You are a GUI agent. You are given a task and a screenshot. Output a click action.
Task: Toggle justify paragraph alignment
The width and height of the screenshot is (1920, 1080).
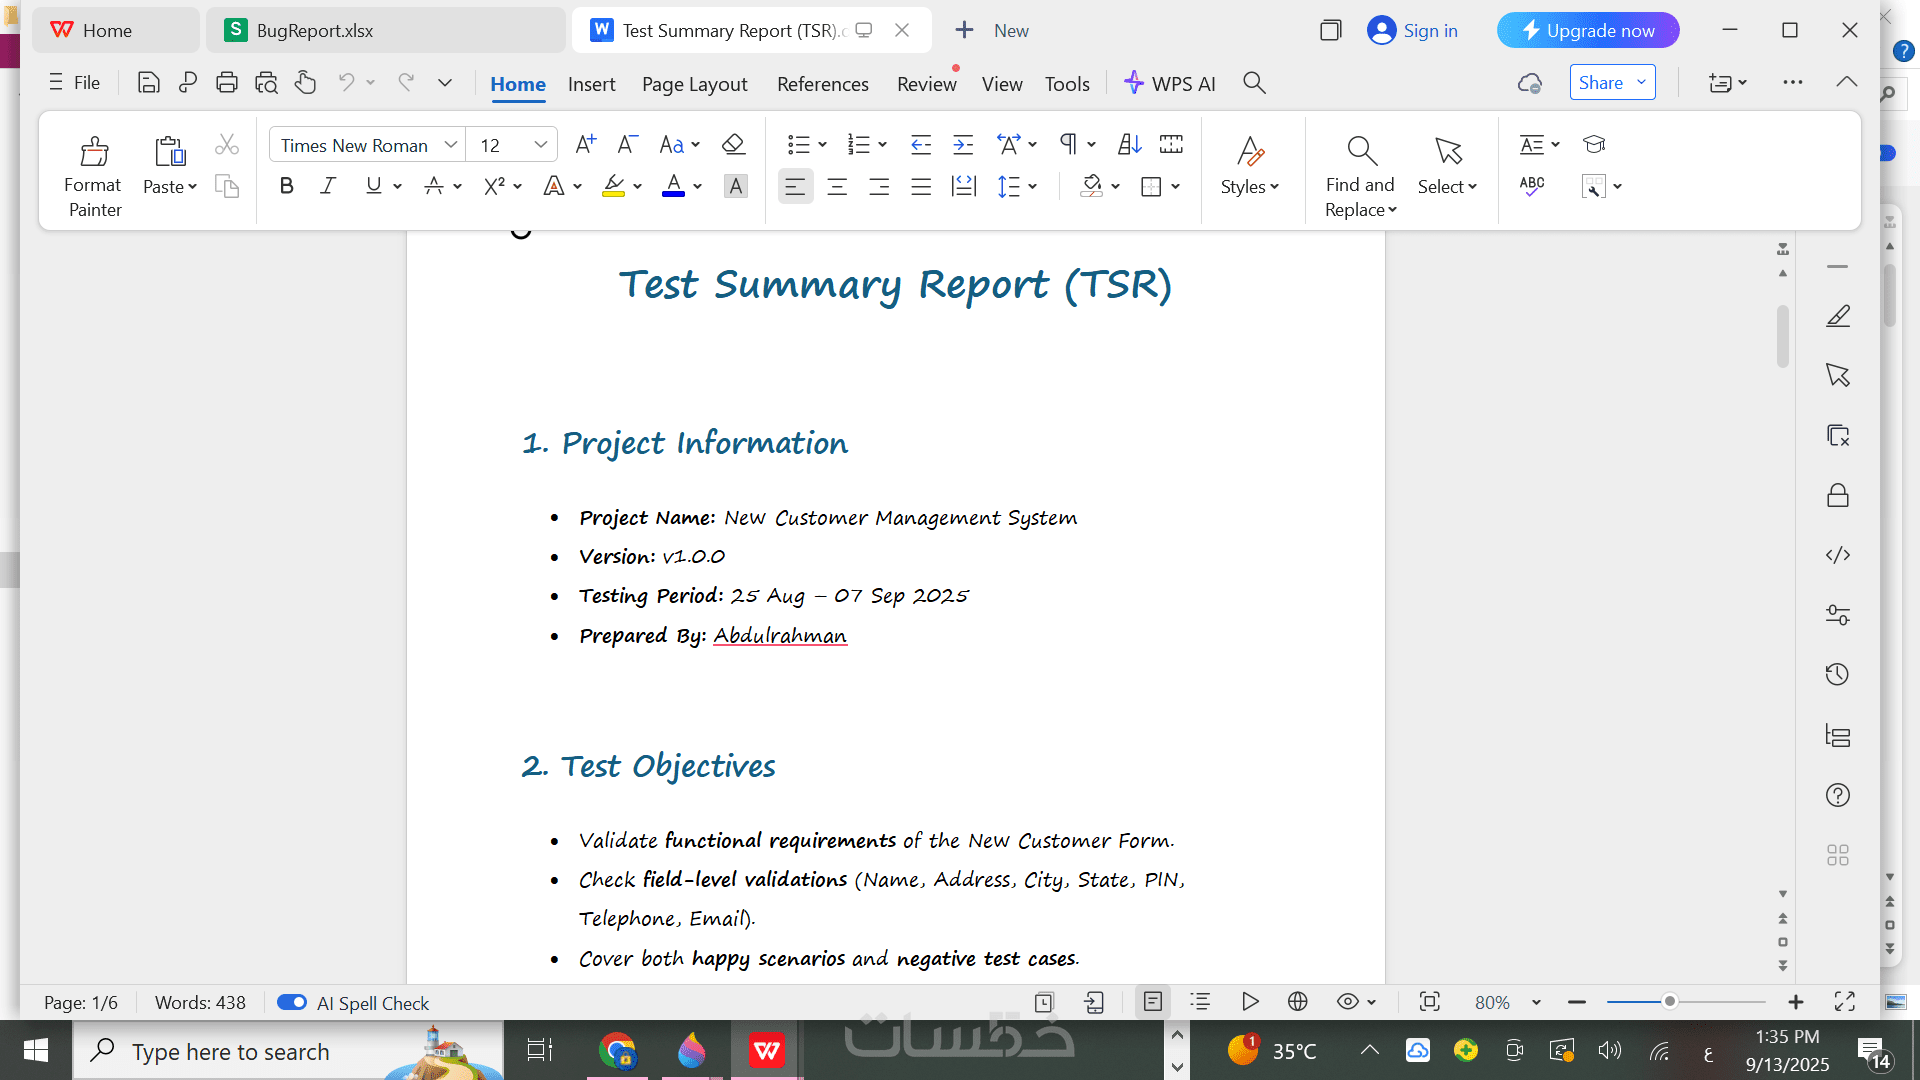pos(921,187)
